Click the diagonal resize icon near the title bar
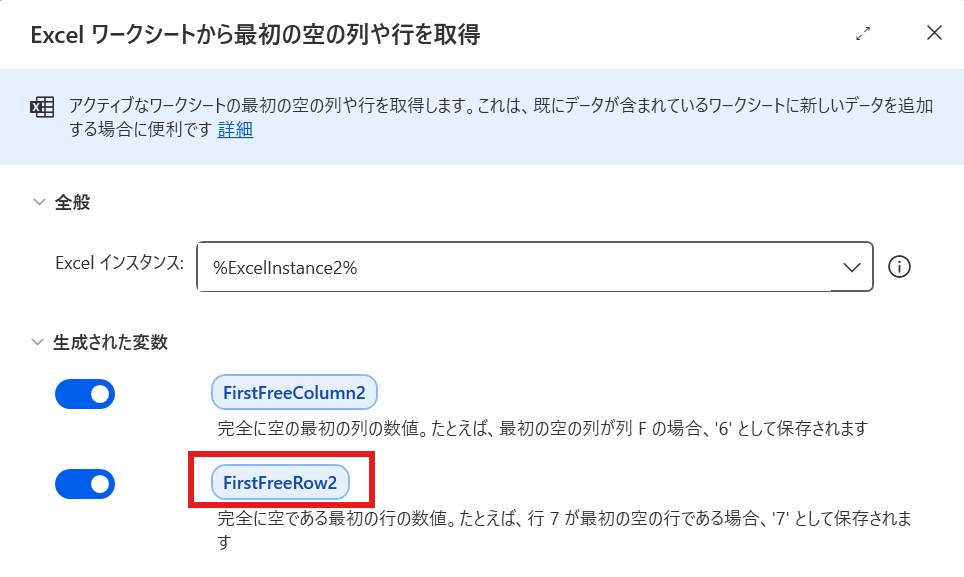The width and height of the screenshot is (964, 577). tap(862, 33)
